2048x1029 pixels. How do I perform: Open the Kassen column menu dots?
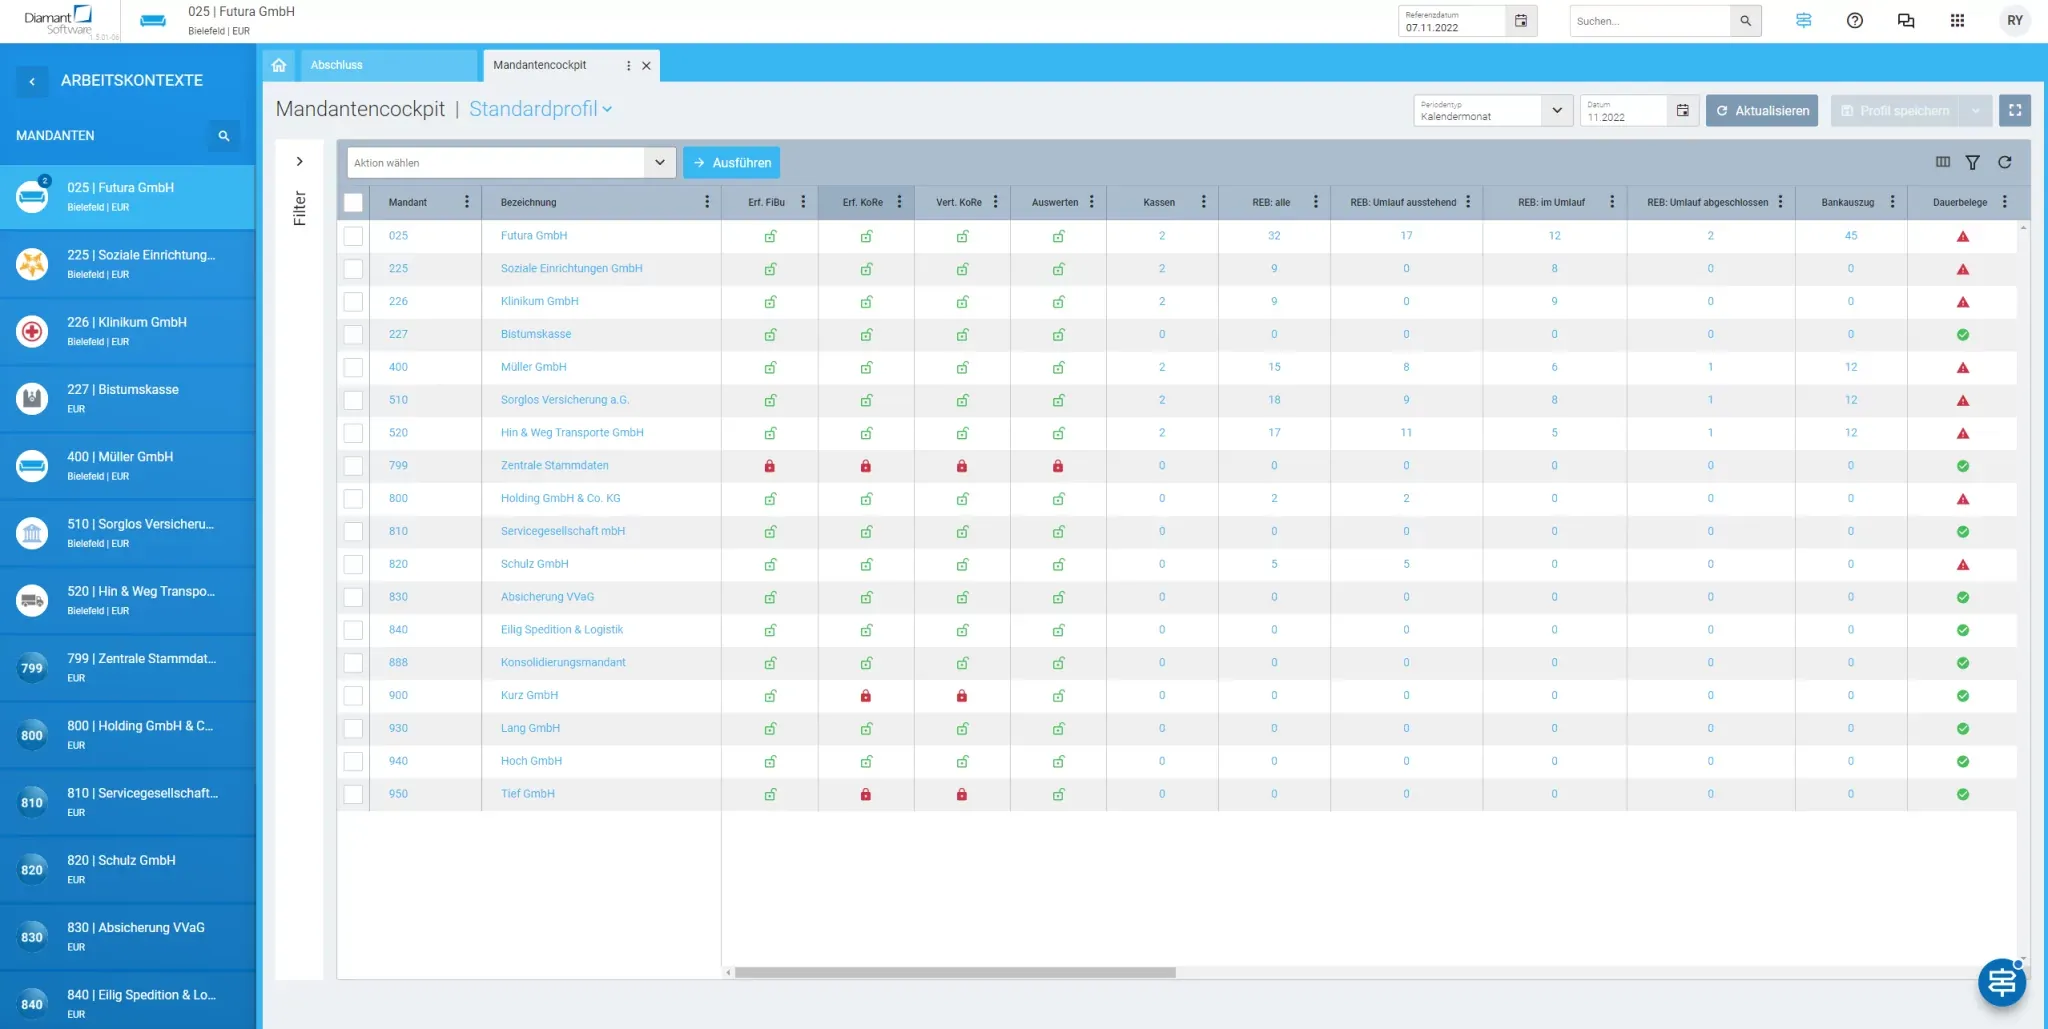coord(1203,202)
